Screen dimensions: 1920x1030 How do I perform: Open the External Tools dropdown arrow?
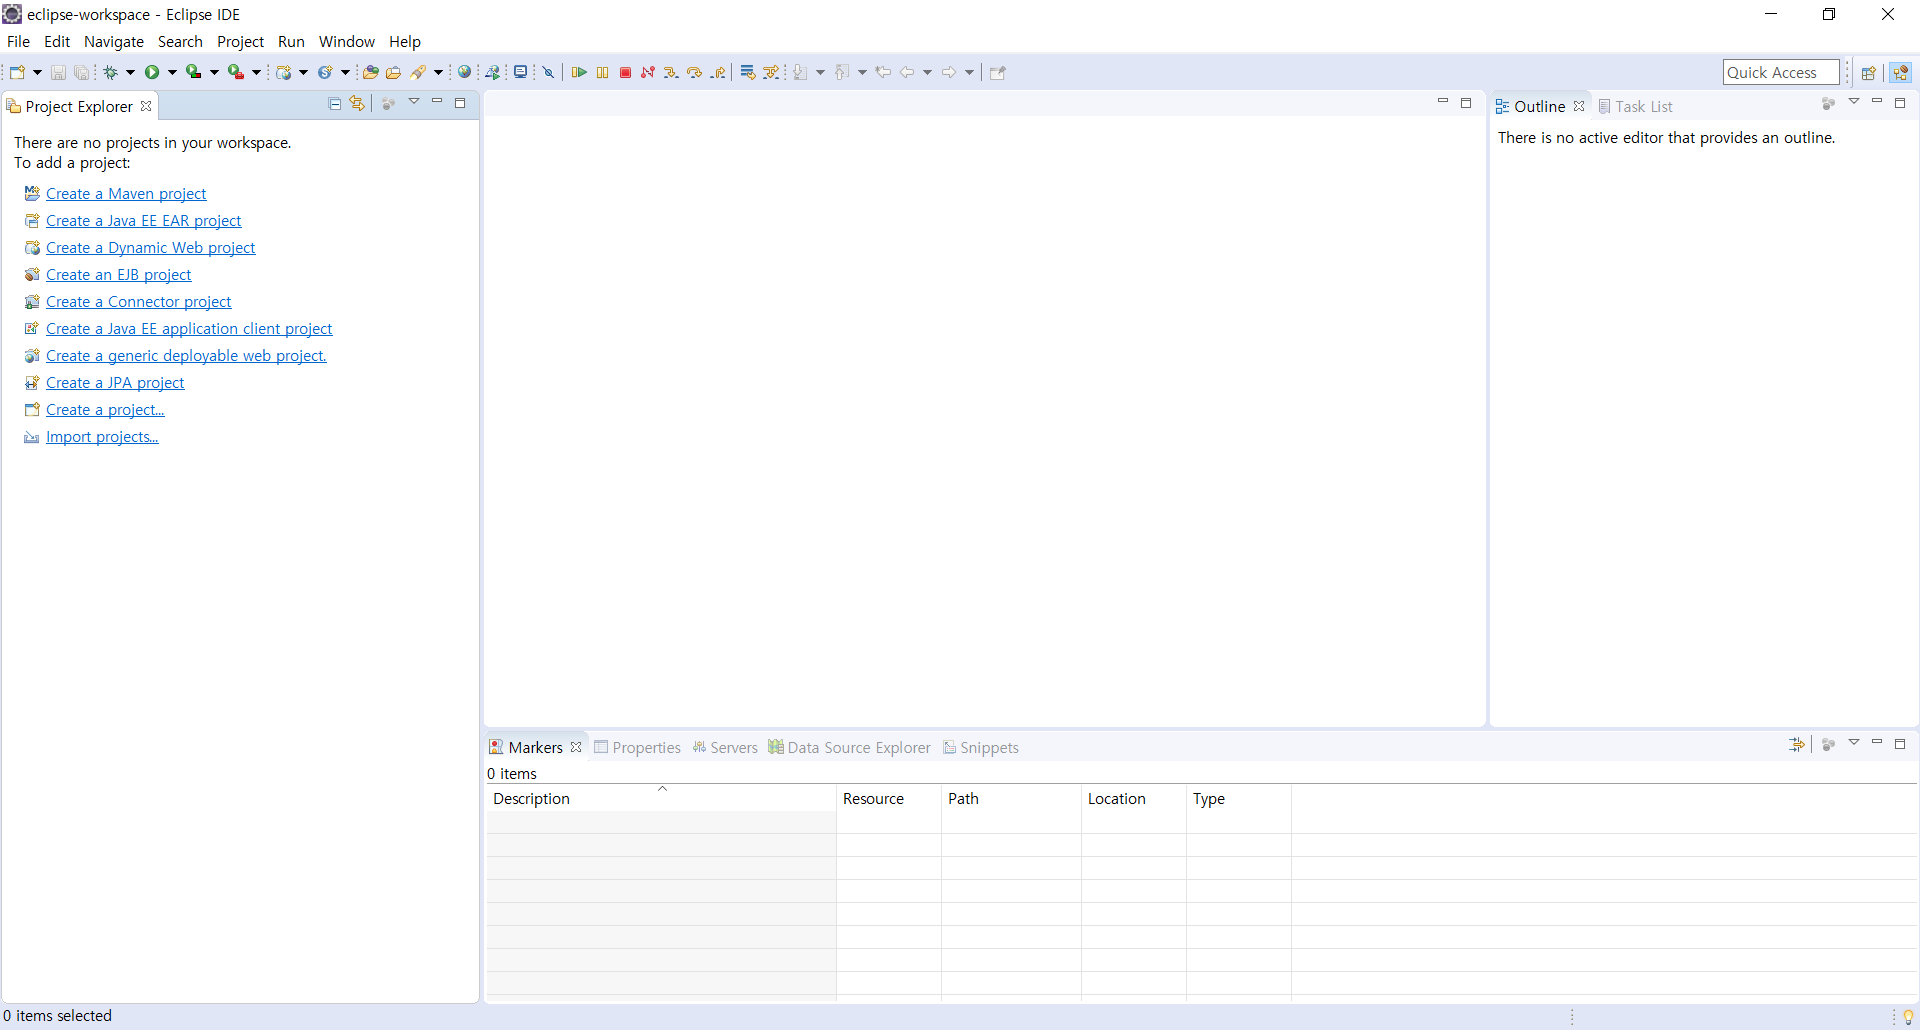tap(256, 72)
